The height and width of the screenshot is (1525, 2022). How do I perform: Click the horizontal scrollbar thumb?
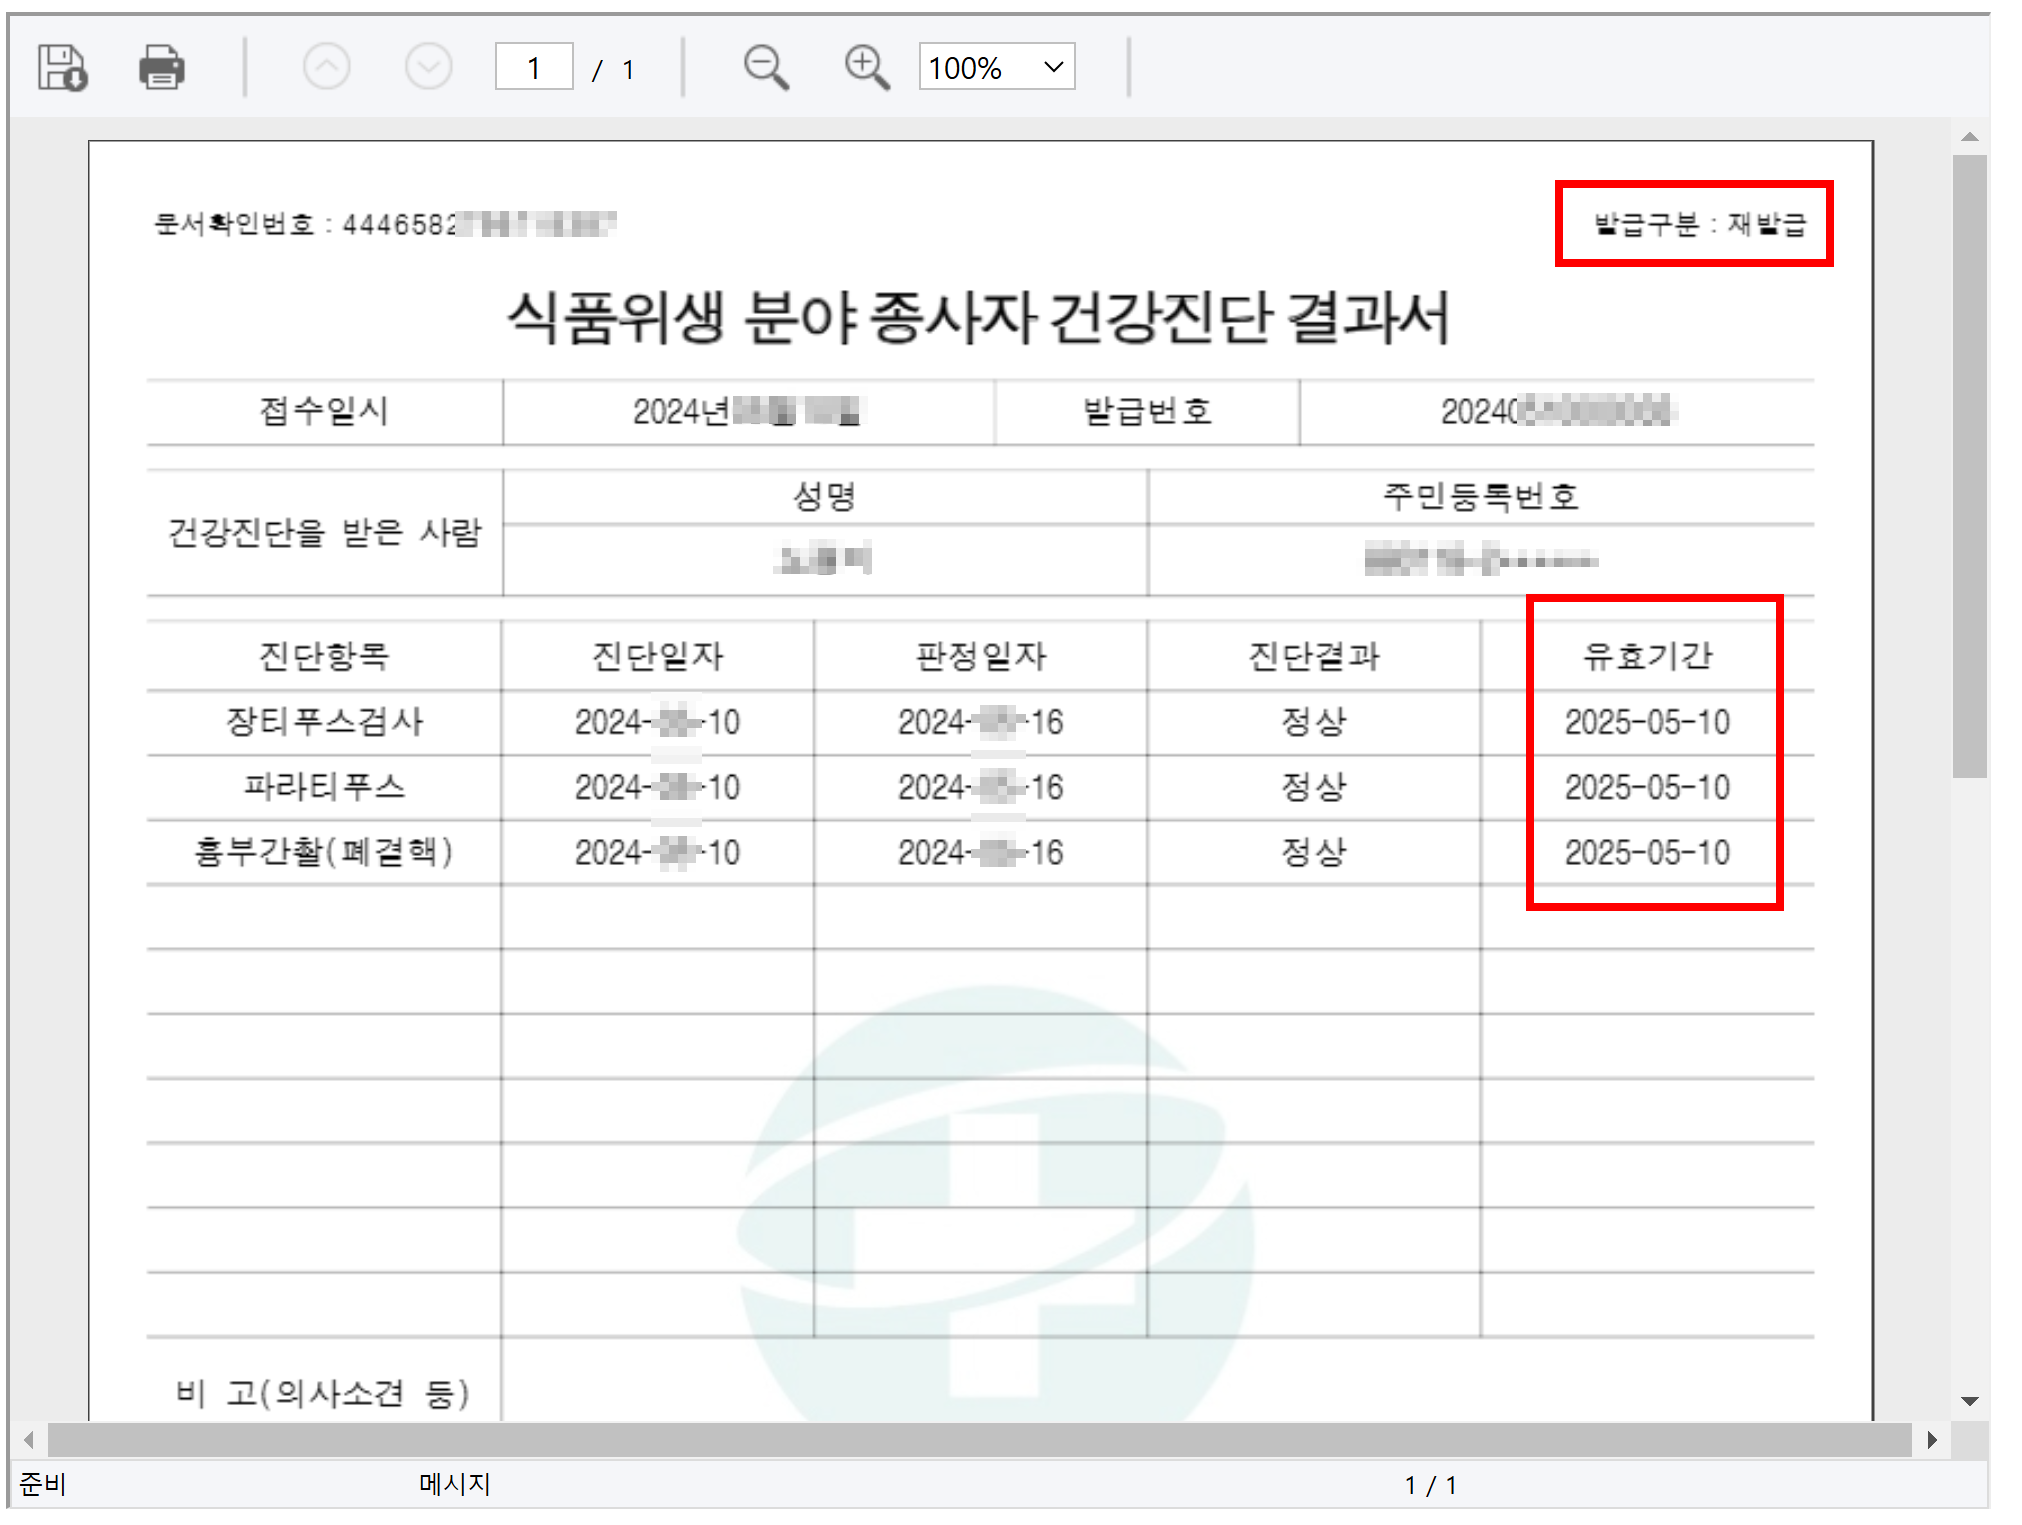(x=978, y=1440)
